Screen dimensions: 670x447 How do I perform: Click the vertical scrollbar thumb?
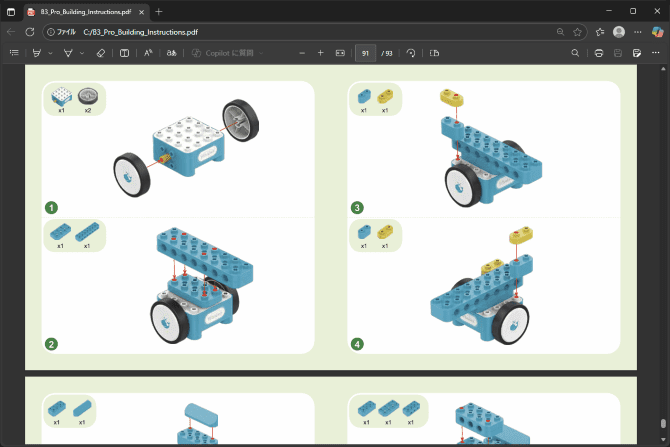coord(663,423)
